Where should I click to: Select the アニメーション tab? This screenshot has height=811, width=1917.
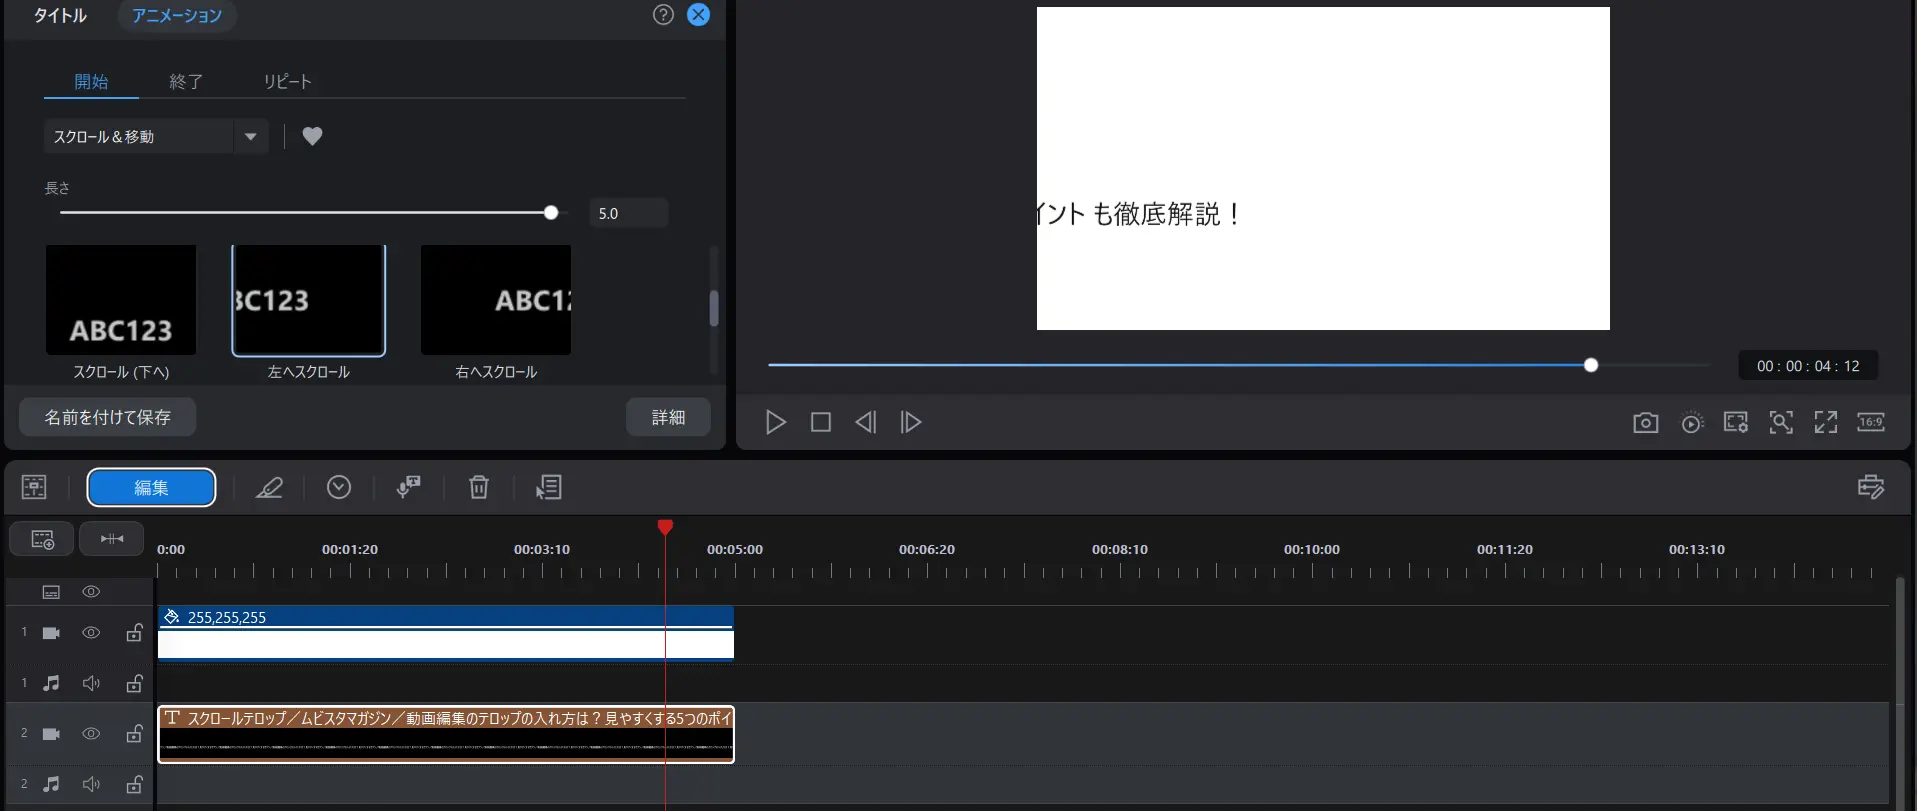(177, 15)
